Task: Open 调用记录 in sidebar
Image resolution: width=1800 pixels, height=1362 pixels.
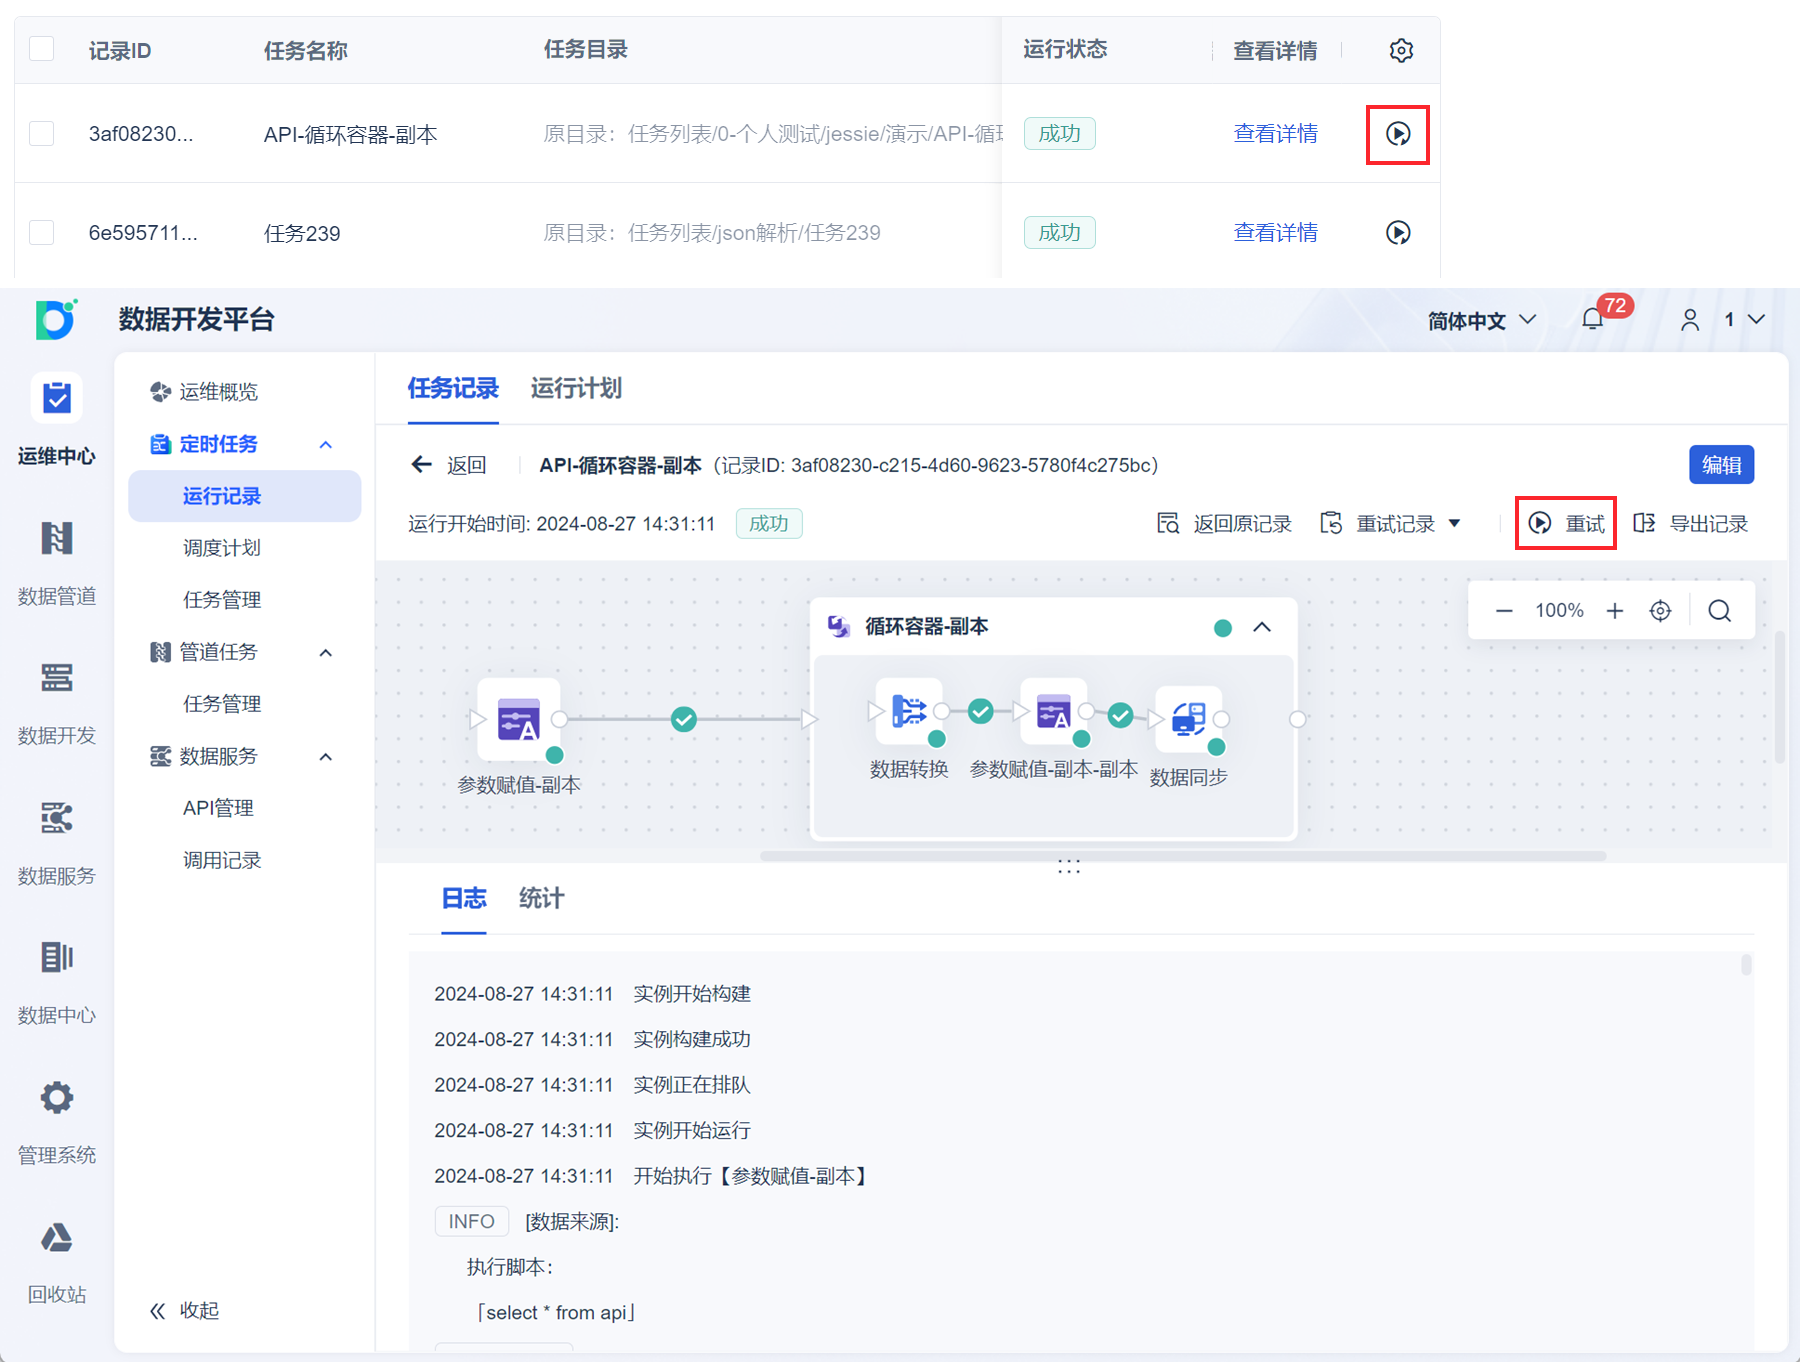Action: 222,860
